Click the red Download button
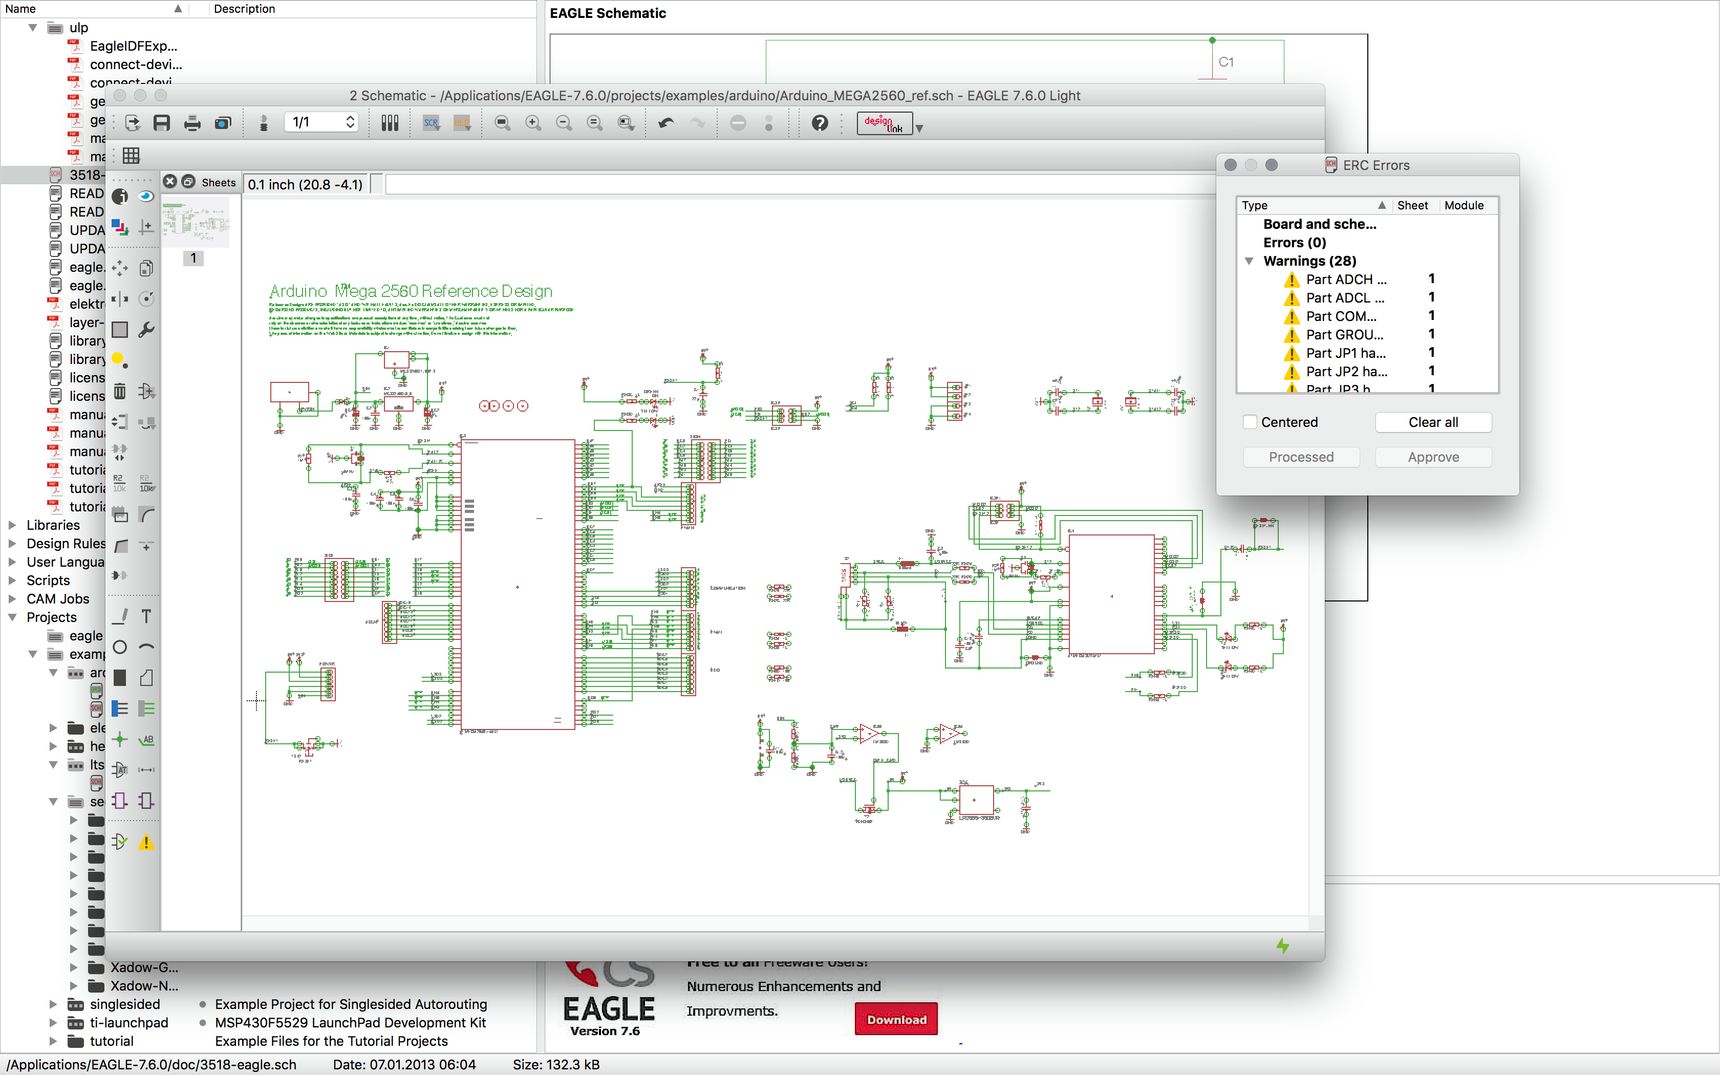1720x1075 pixels. coord(896,1019)
